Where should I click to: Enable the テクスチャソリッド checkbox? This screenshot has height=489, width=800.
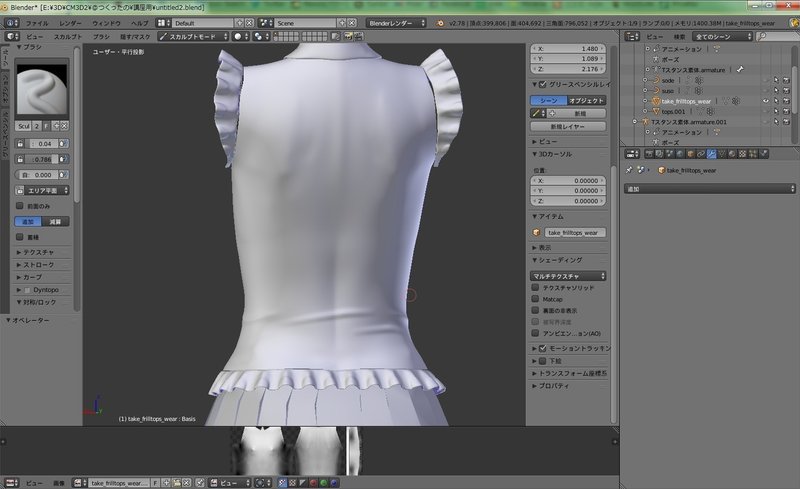(535, 287)
